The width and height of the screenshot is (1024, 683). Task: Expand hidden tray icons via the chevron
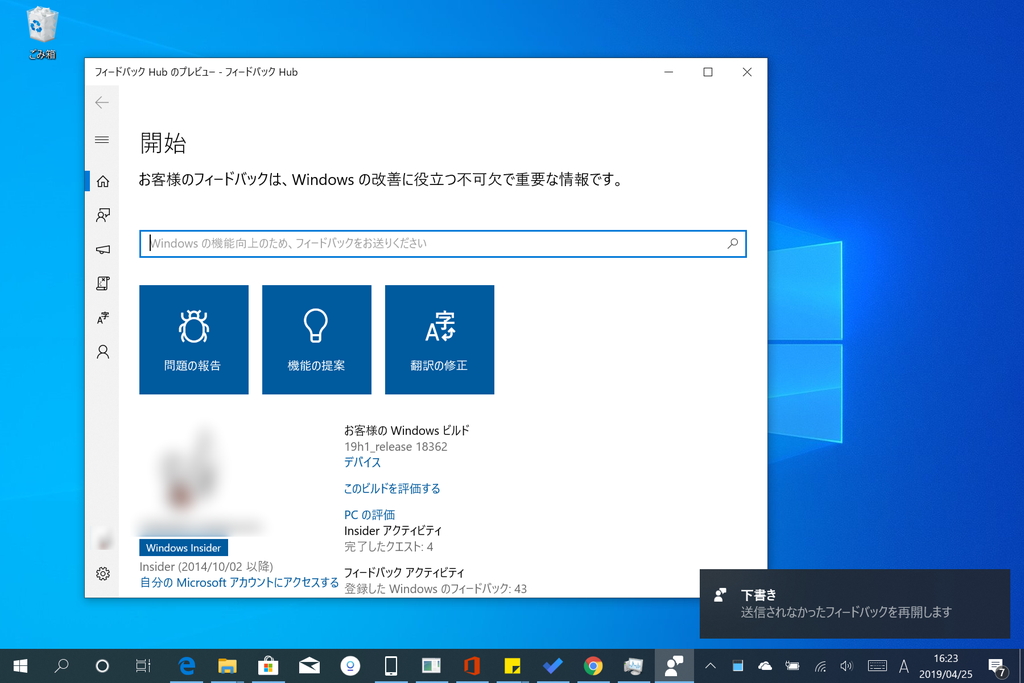click(x=710, y=665)
